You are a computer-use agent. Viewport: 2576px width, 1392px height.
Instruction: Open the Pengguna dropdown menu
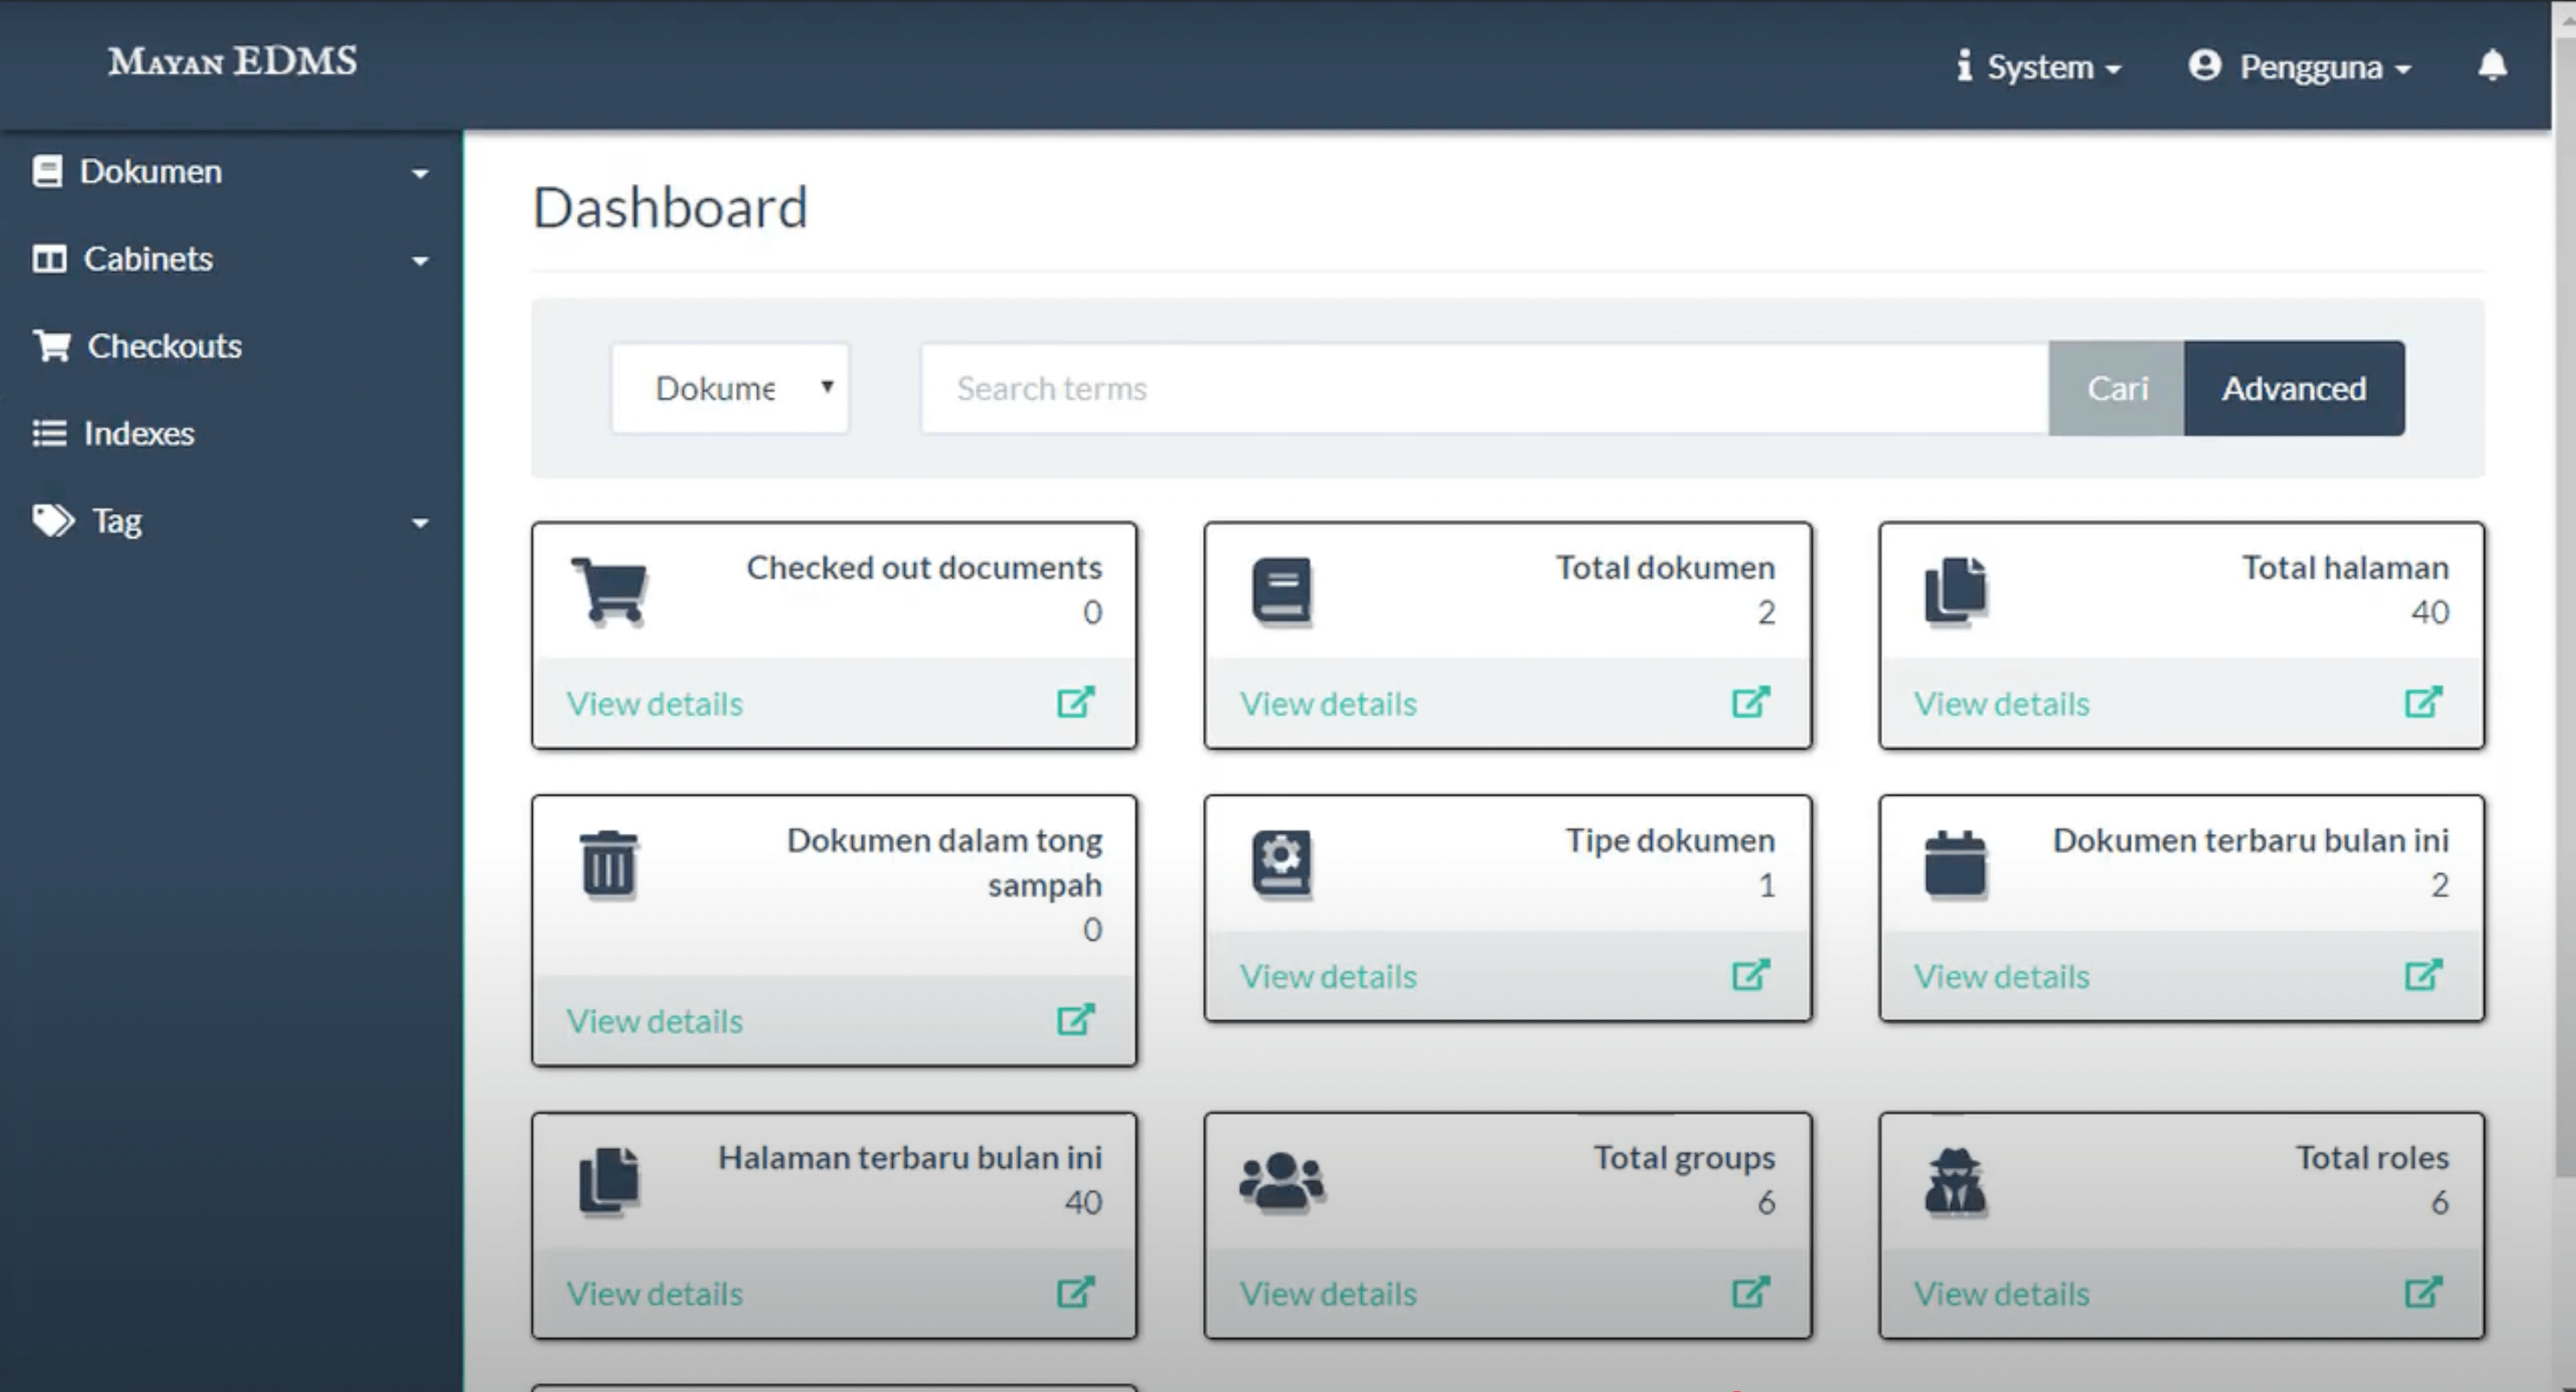tap(2300, 66)
